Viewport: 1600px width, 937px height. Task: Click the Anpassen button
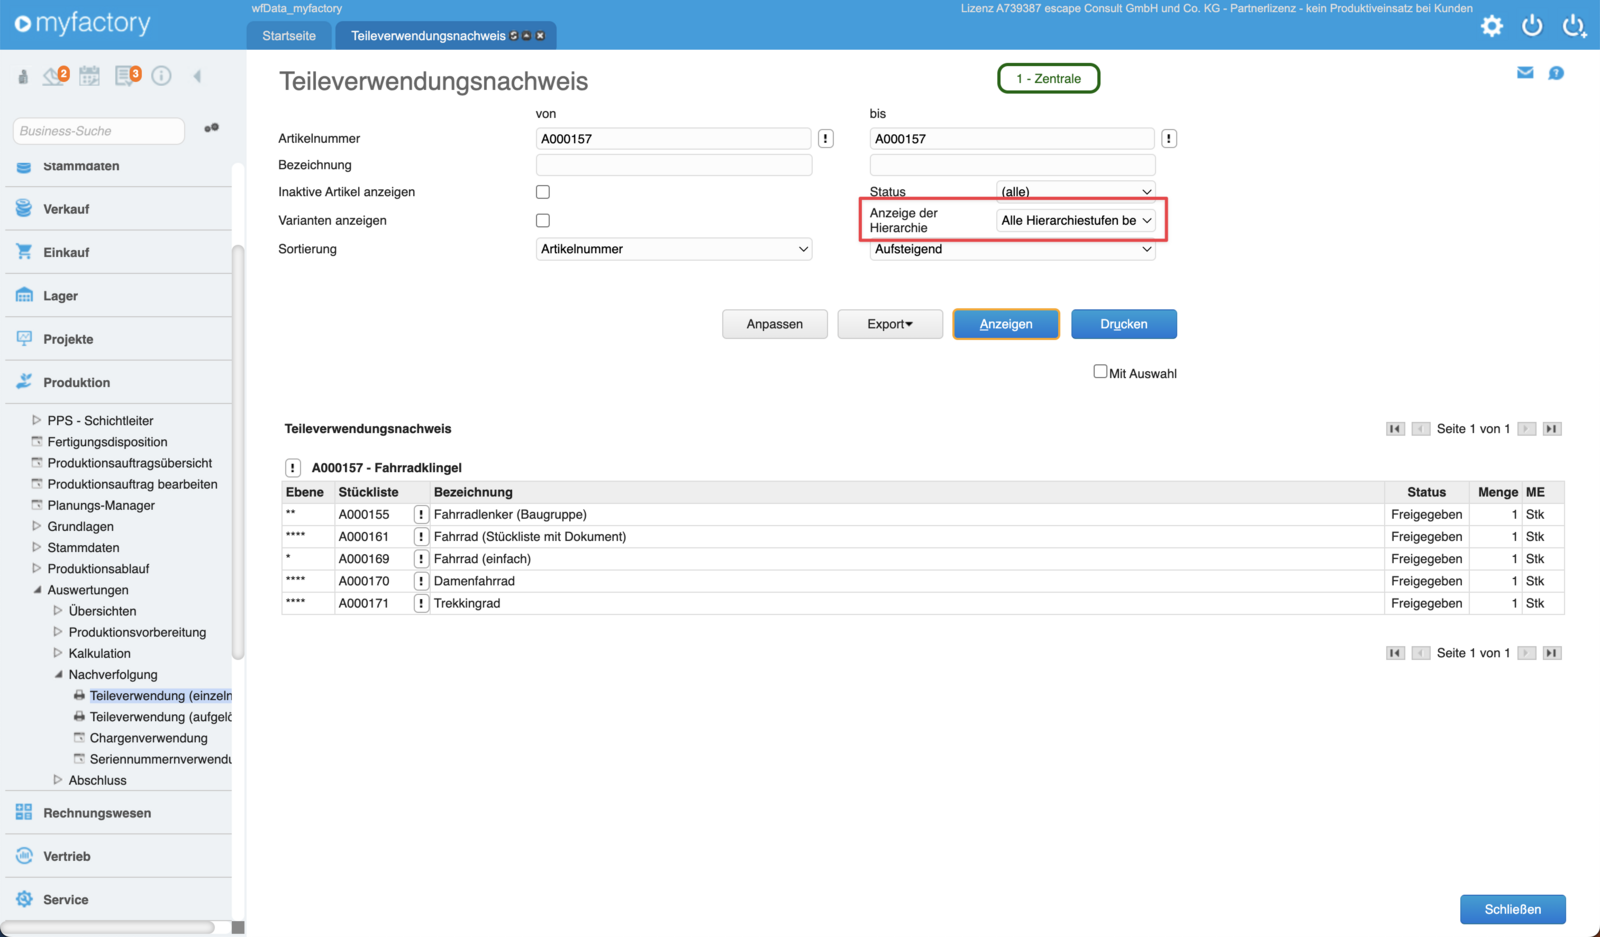click(x=775, y=324)
